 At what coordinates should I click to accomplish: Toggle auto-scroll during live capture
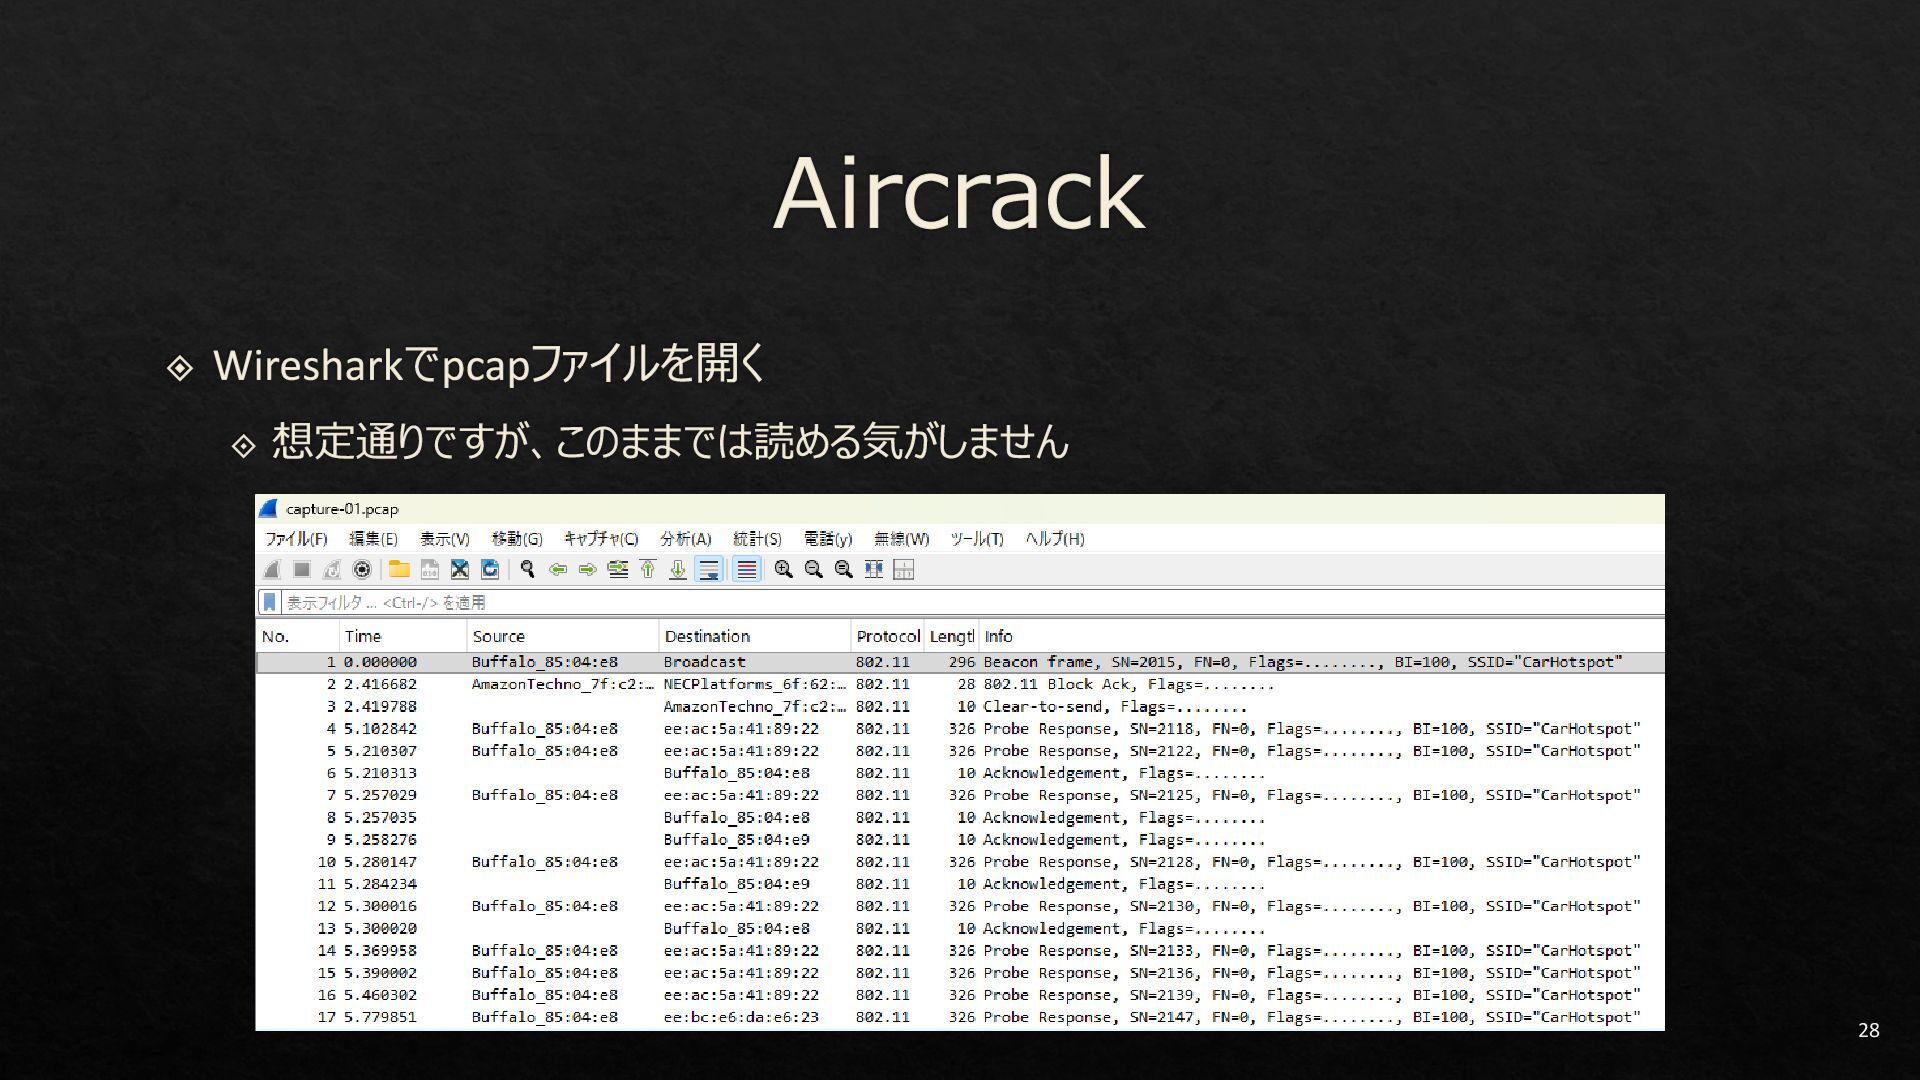coord(708,570)
